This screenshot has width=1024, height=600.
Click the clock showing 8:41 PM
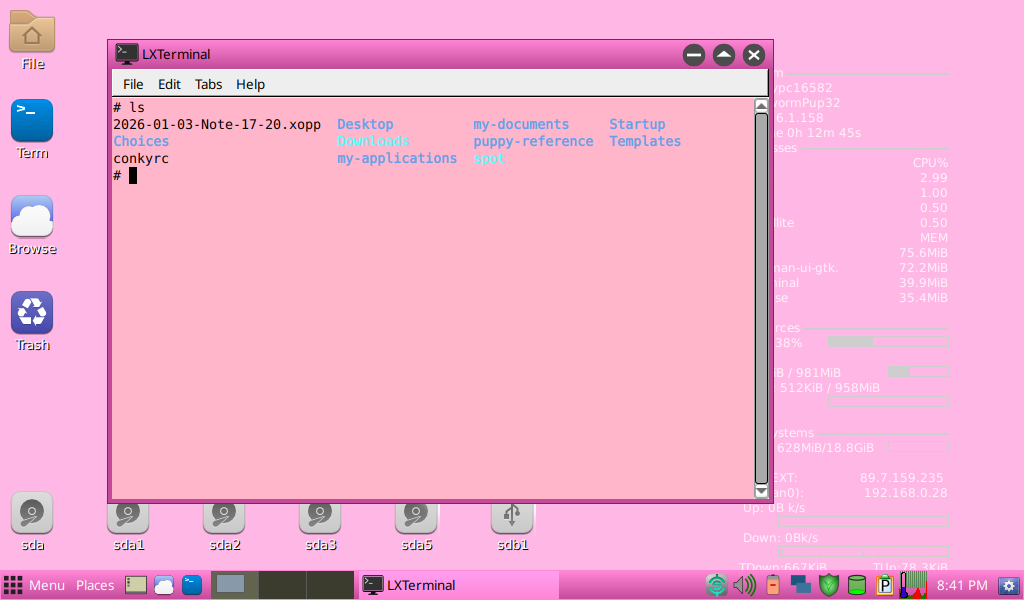pyautogui.click(x=962, y=585)
